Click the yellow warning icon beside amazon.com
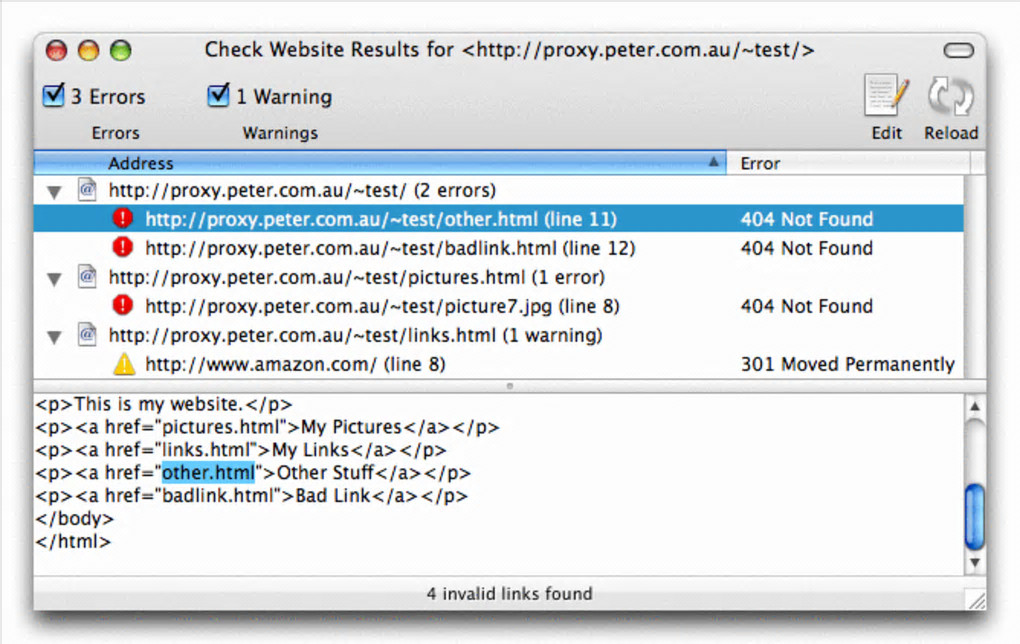 point(123,364)
